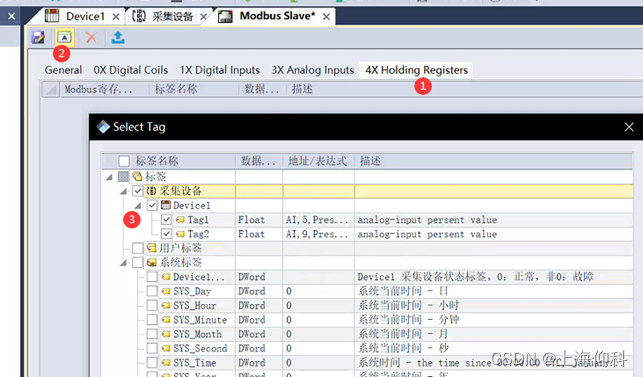The width and height of the screenshot is (643, 377).
Task: Click the Tag2 tag icon
Action: point(180,234)
